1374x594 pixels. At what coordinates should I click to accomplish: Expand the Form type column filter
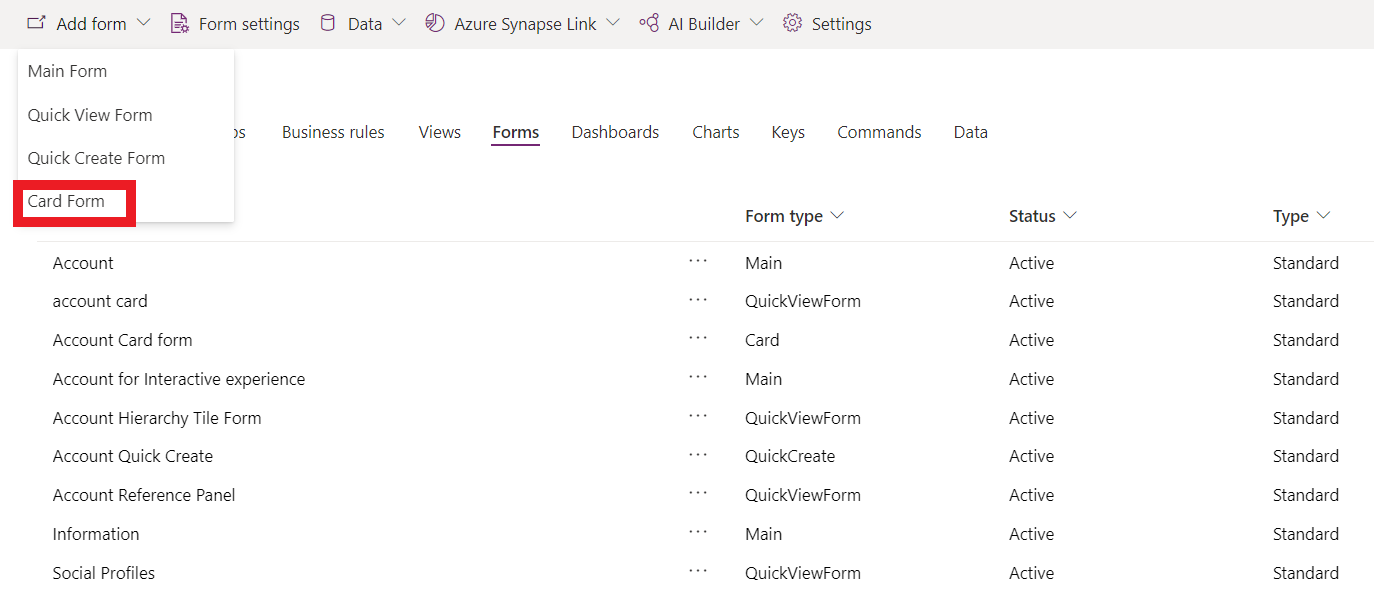pos(838,216)
